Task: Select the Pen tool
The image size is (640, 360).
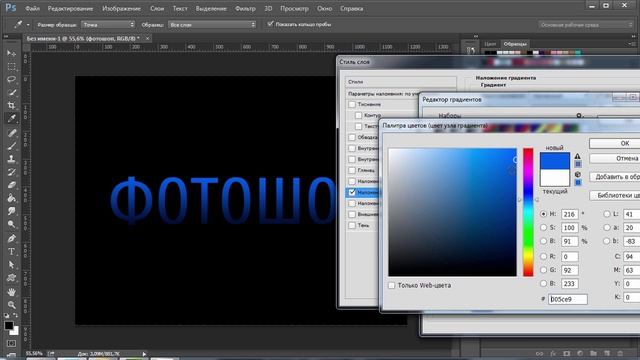Action: click(x=11, y=238)
